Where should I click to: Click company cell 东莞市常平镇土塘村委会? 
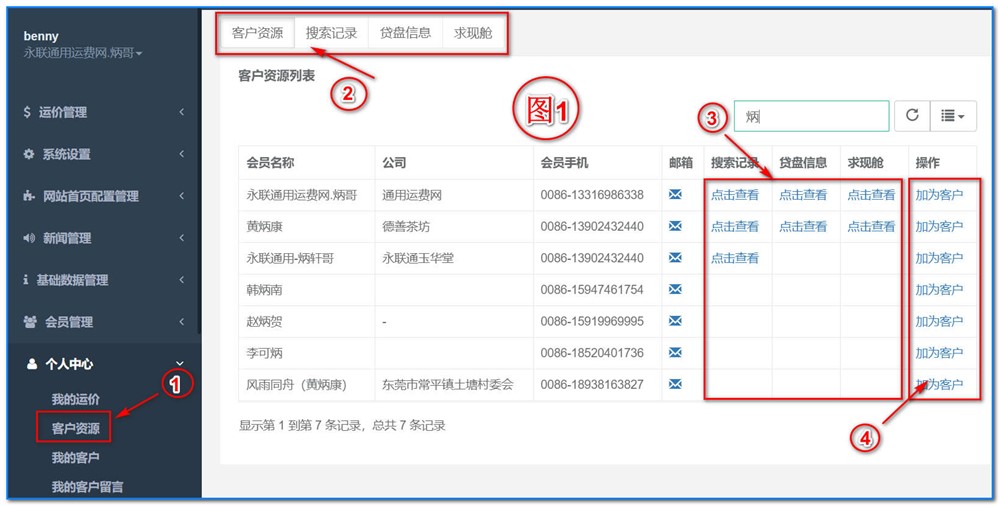pyautogui.click(x=448, y=385)
